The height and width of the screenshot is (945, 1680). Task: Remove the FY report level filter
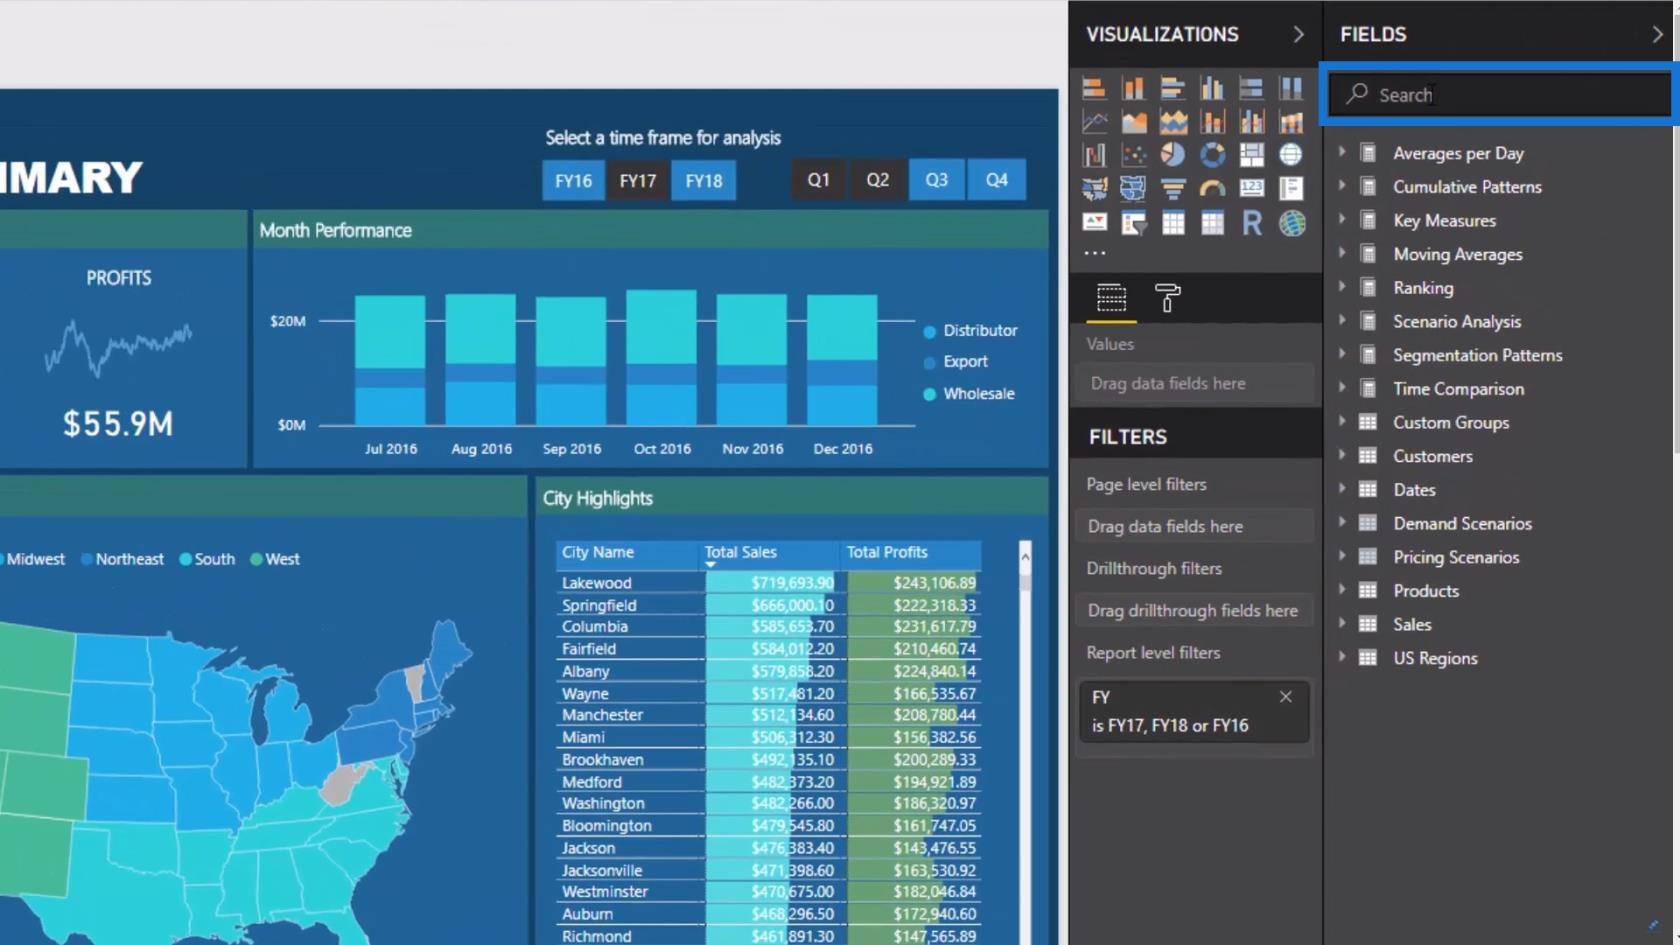(1286, 696)
